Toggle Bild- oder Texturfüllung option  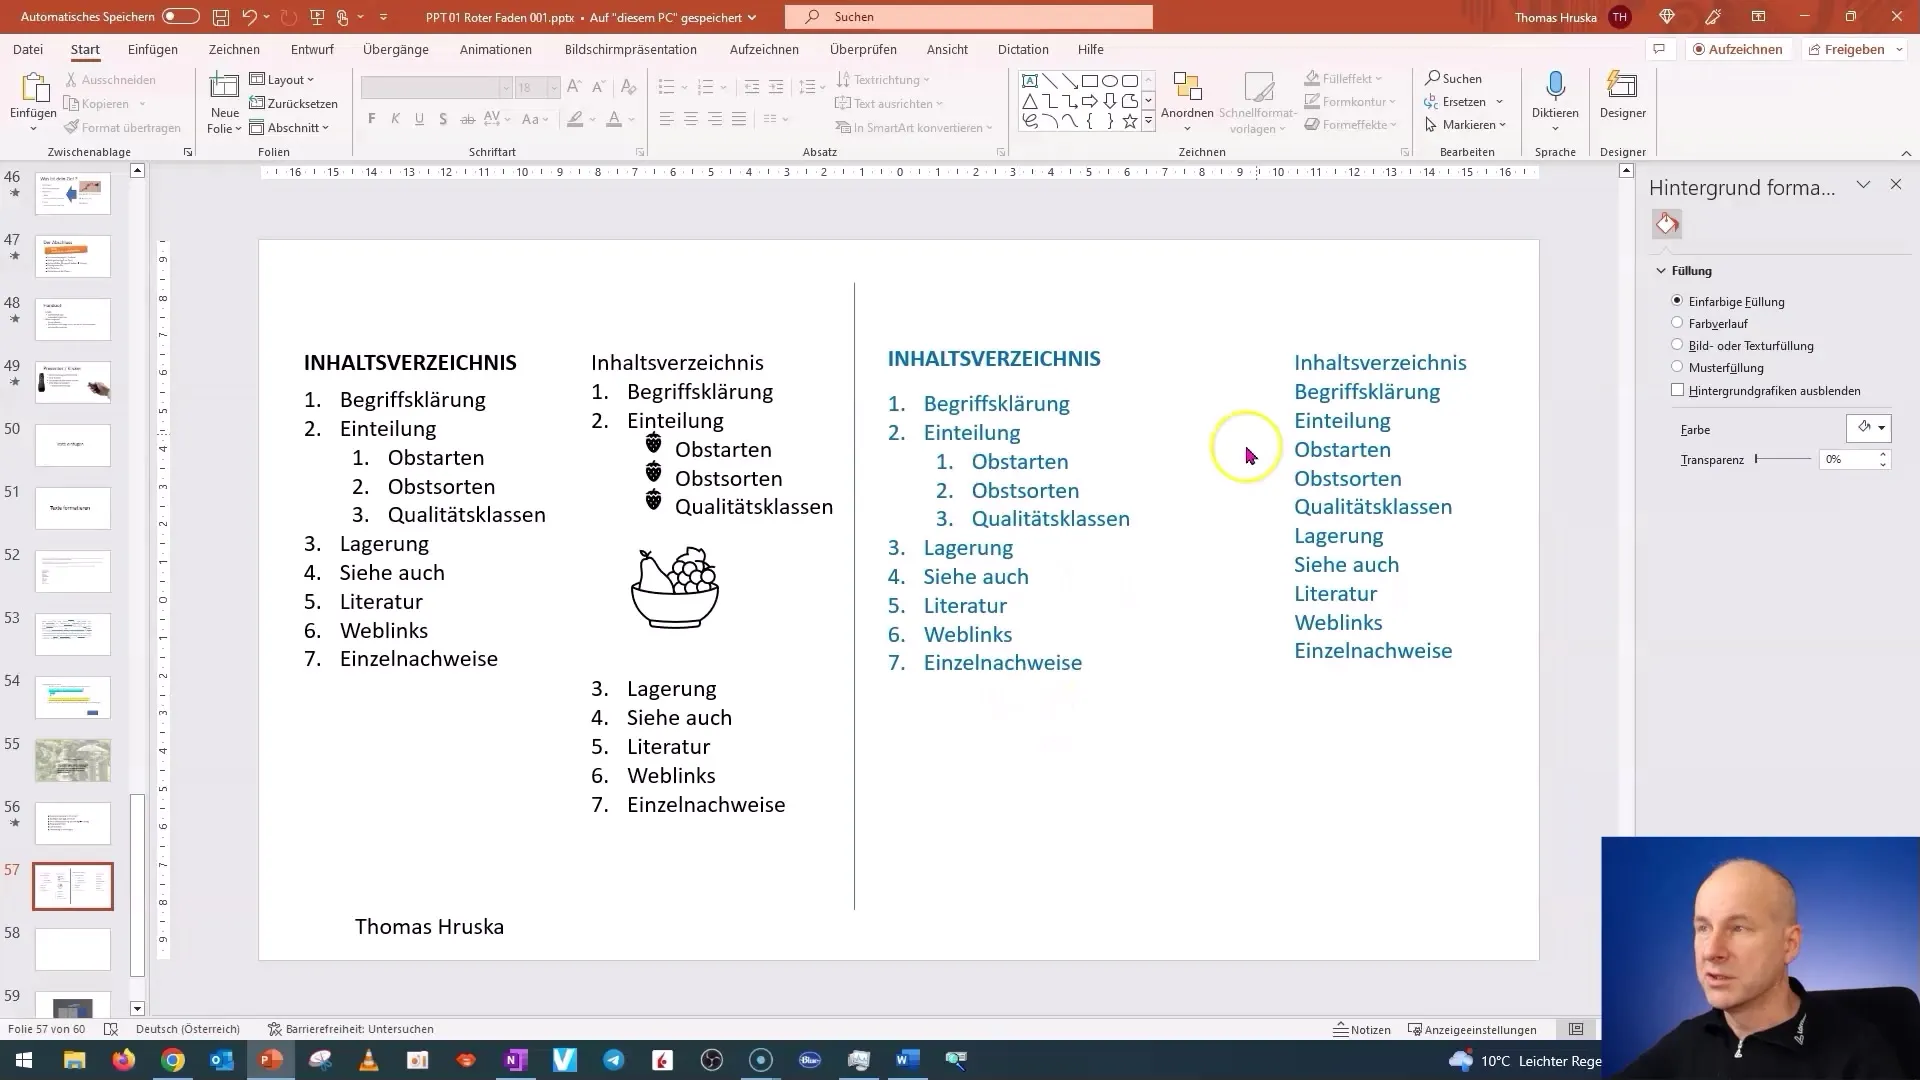coord(1677,344)
